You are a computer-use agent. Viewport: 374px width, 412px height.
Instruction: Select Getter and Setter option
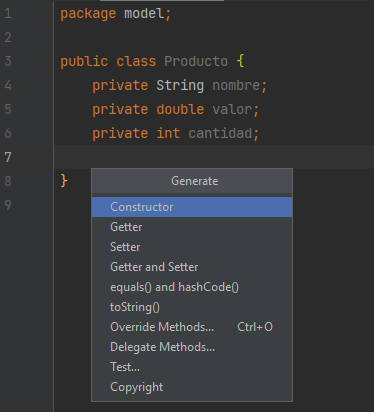[192, 267]
